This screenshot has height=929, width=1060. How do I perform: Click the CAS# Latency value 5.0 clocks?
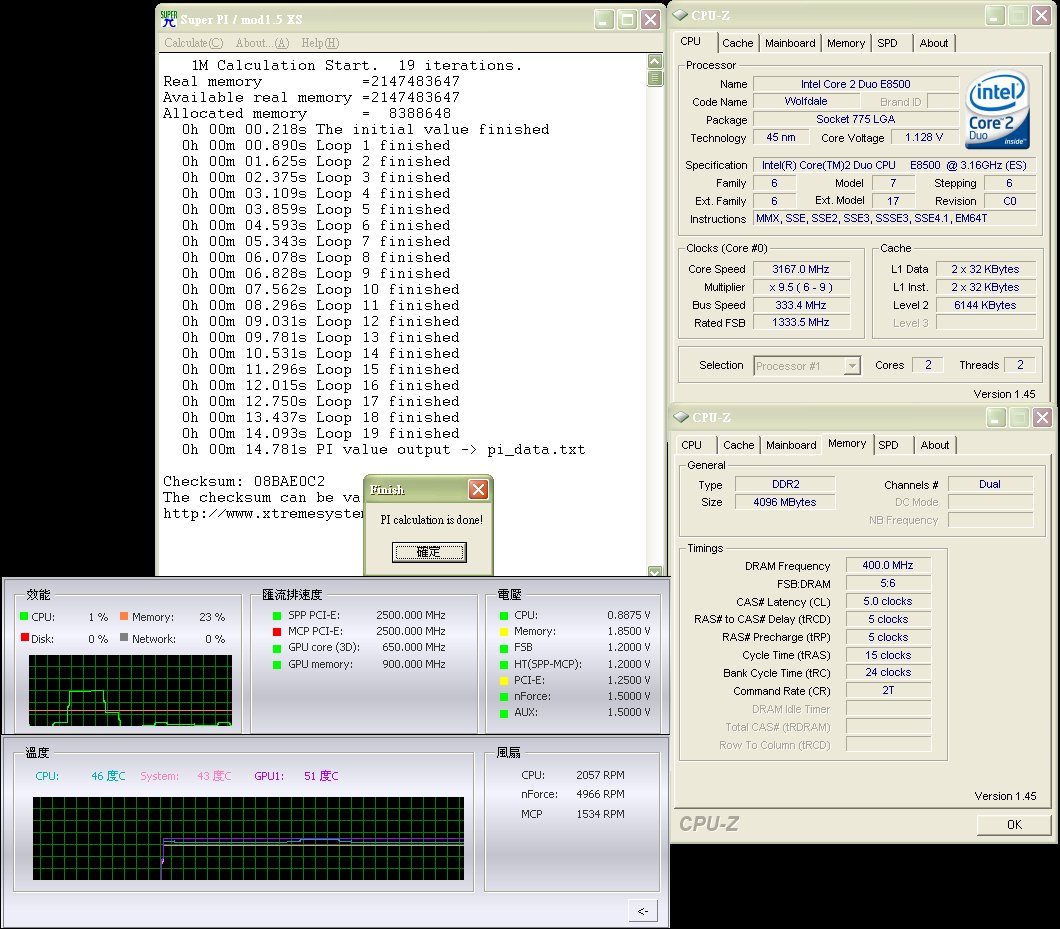[x=888, y=601]
